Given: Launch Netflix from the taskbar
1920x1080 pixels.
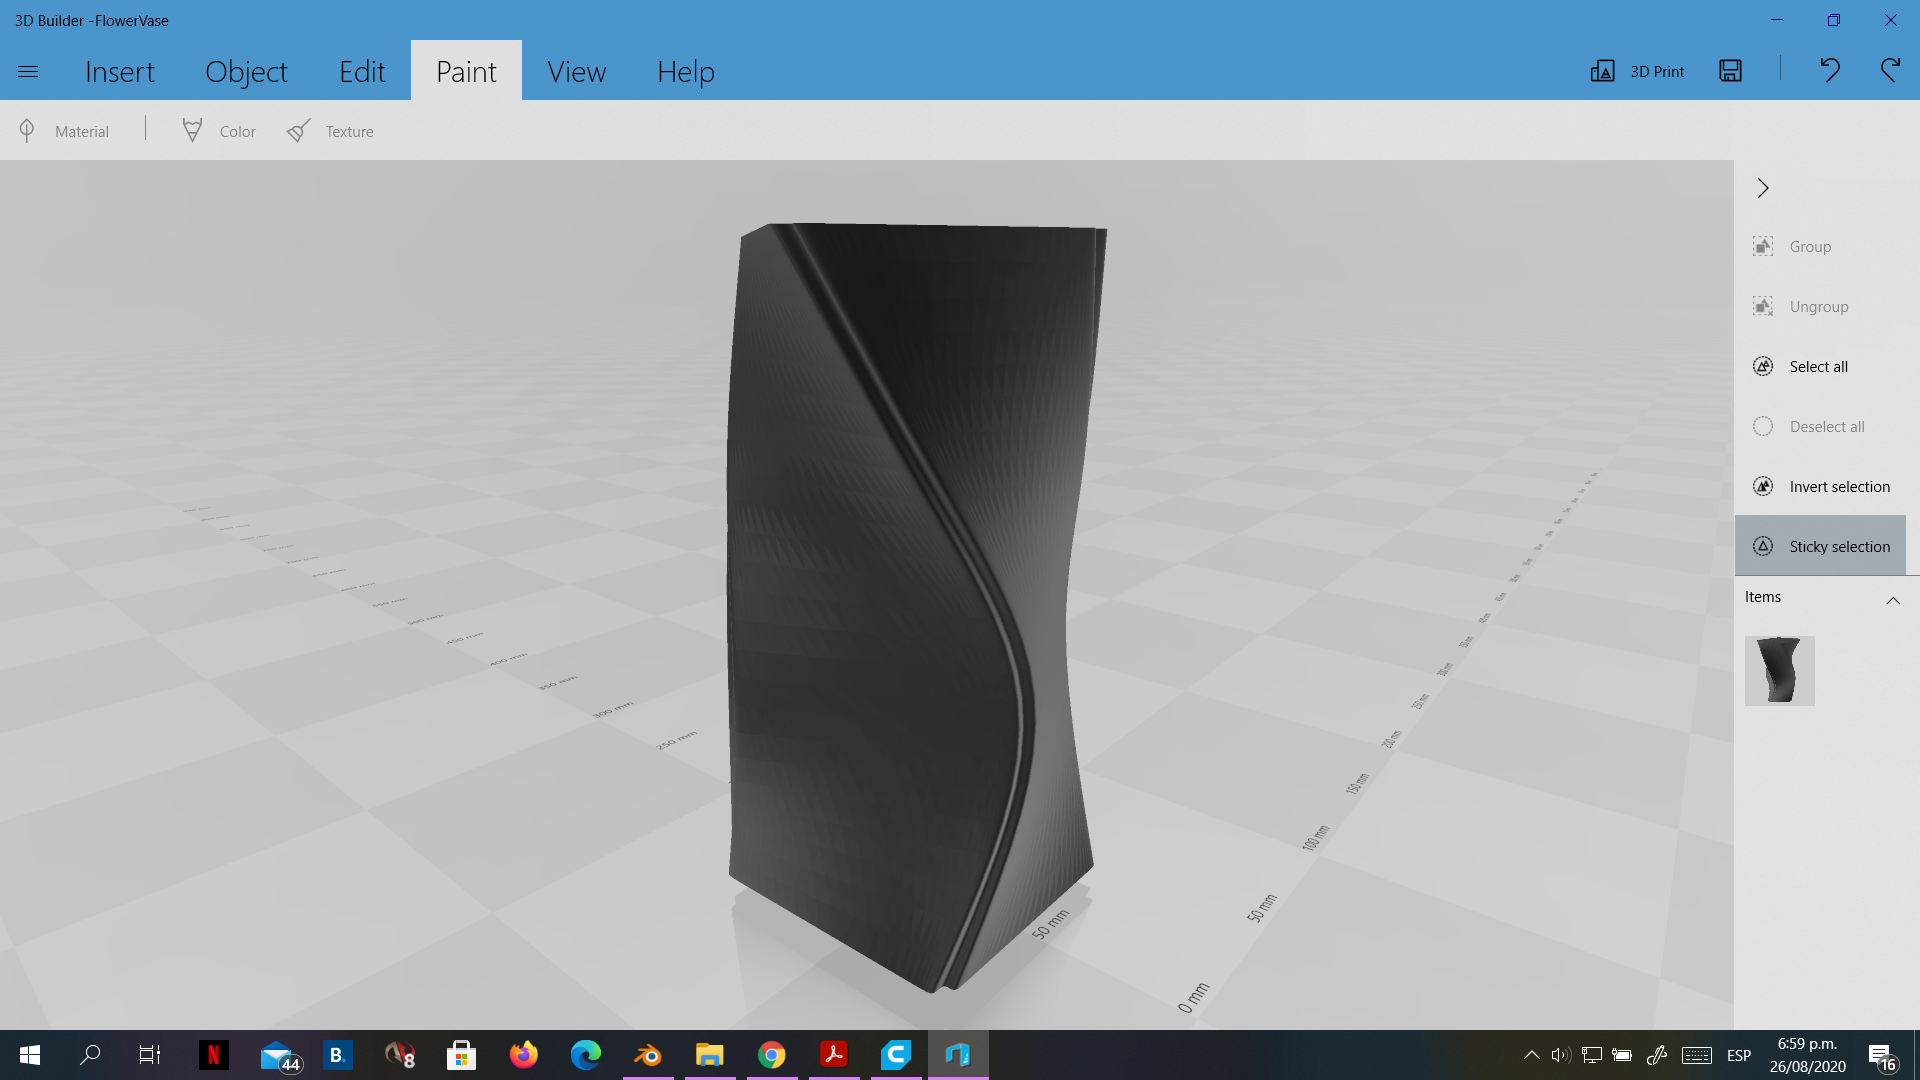Looking at the screenshot, I should click(213, 1055).
